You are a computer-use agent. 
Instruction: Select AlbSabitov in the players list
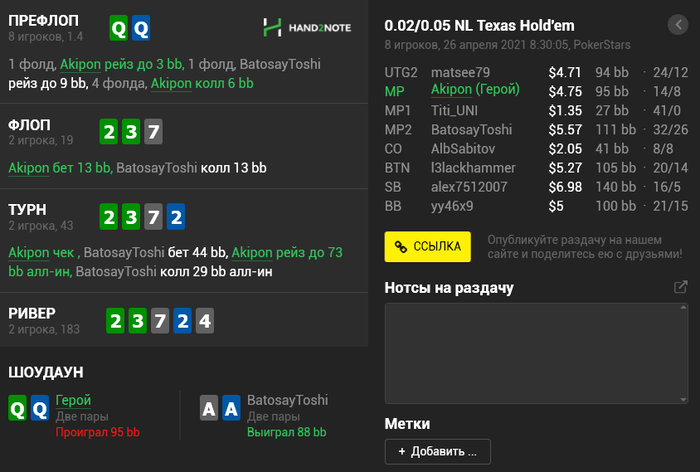tap(463, 149)
